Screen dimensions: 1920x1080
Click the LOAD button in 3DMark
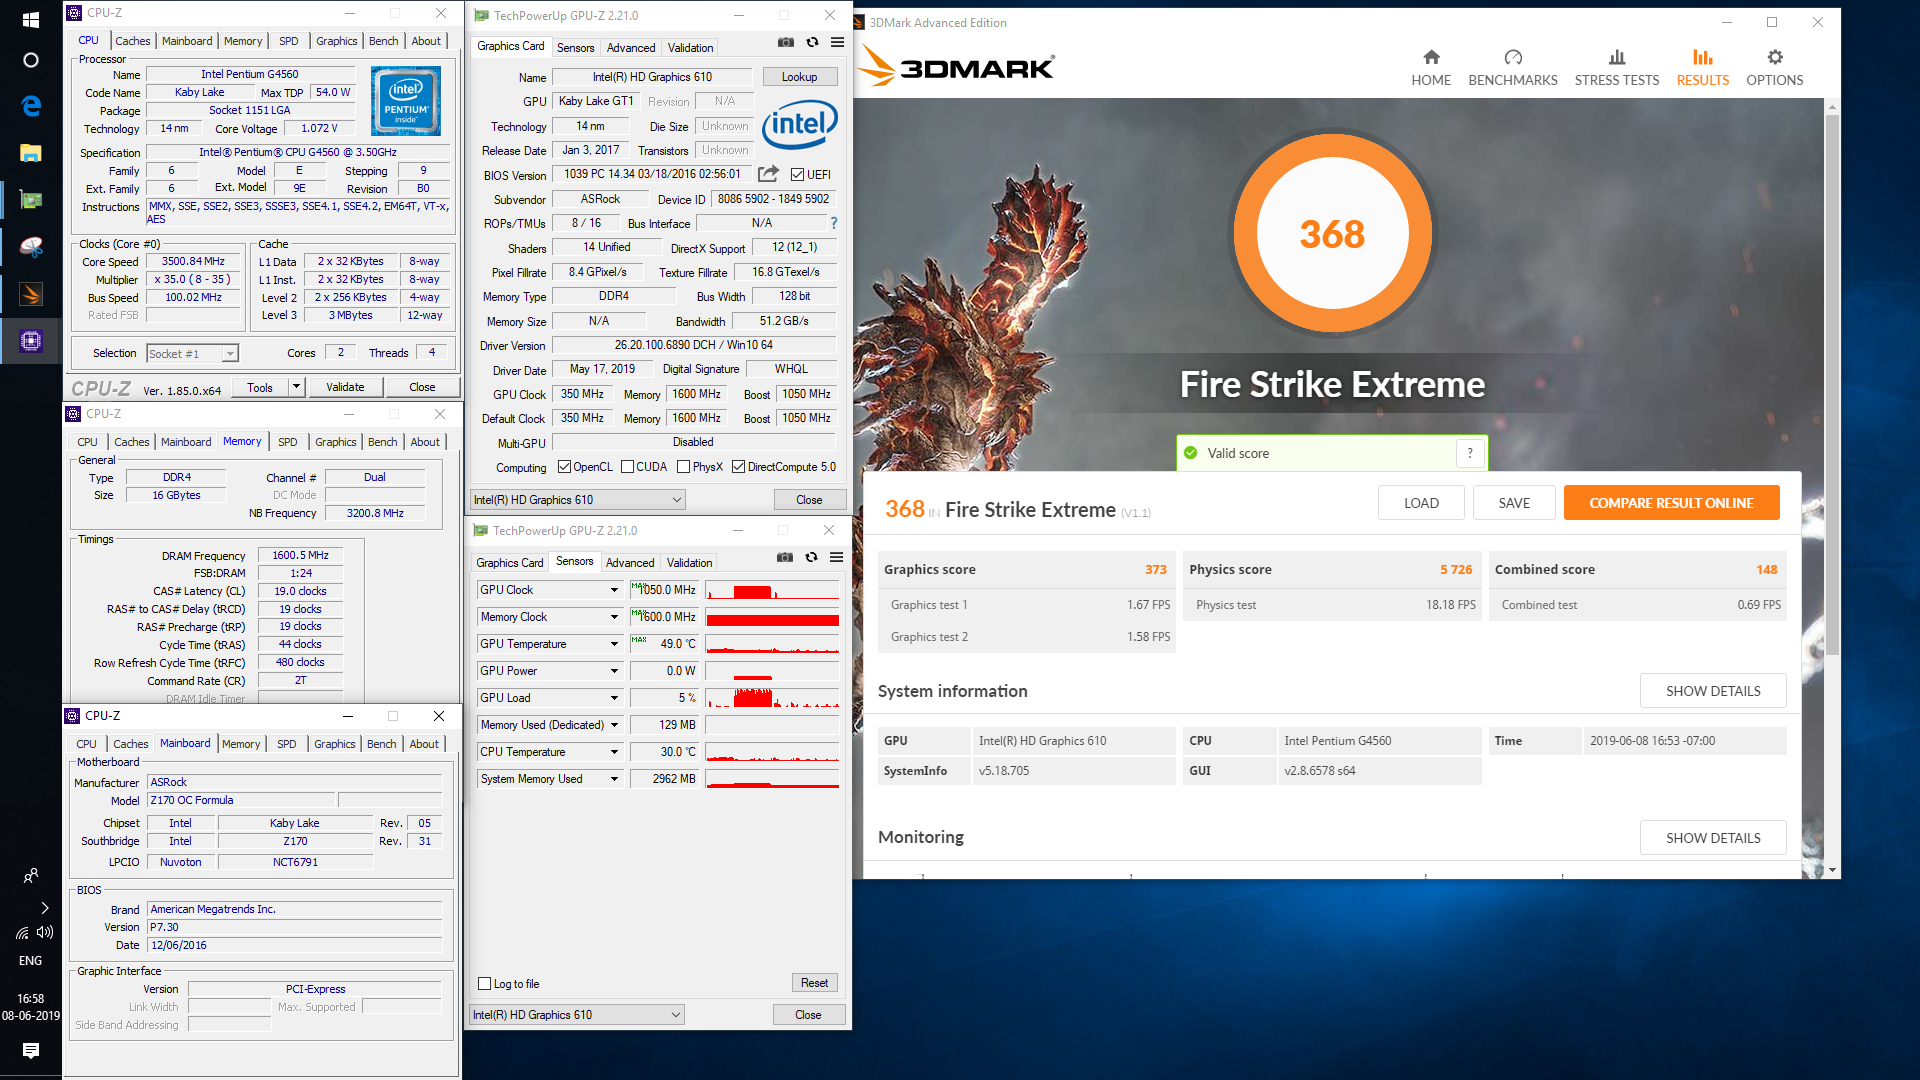click(1421, 503)
